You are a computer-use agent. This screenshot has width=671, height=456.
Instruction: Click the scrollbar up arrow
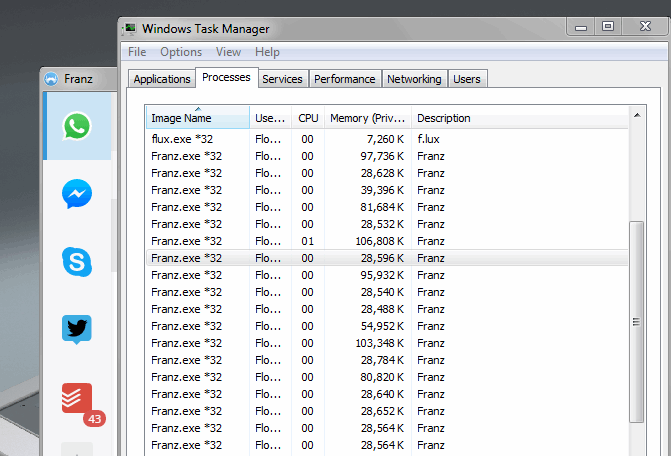click(x=637, y=115)
